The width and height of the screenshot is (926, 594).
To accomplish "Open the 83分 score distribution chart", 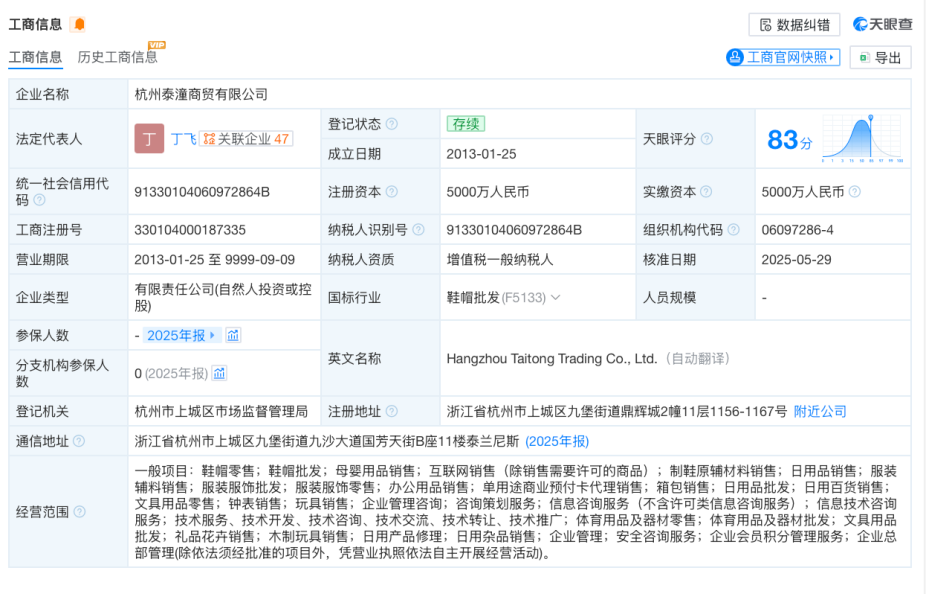I will 862,139.
